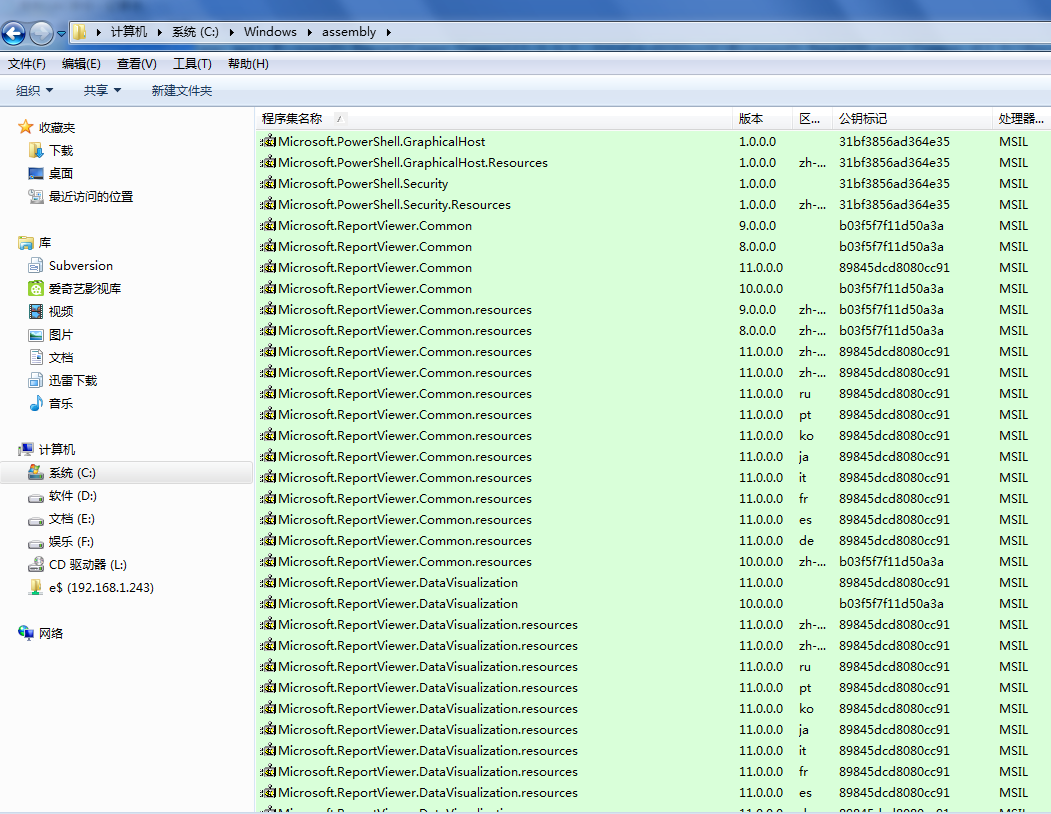
Task: Navigate to Windows via the breadcrumb
Action: (270, 31)
